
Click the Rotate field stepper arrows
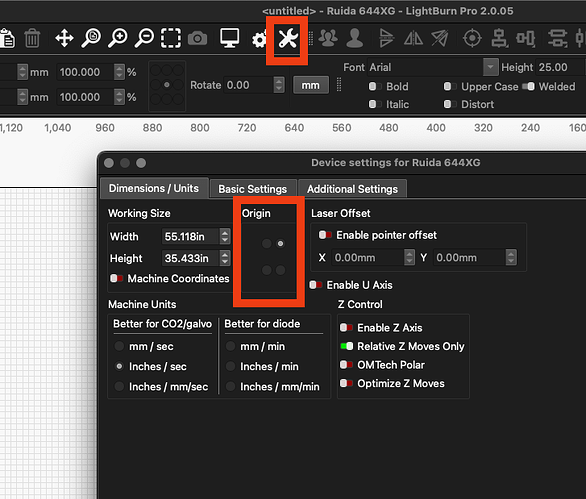click(279, 85)
